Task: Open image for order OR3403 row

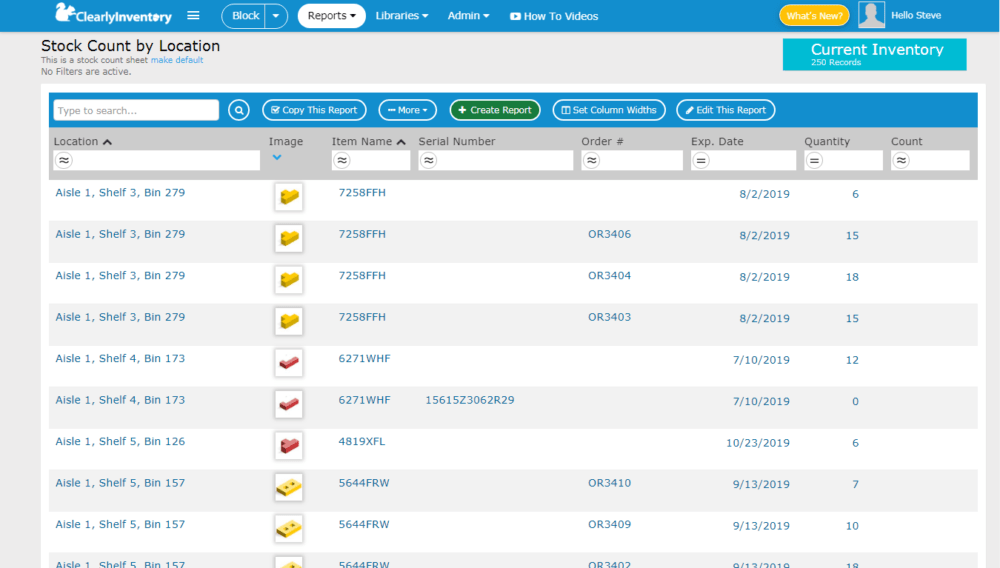Action: point(289,321)
